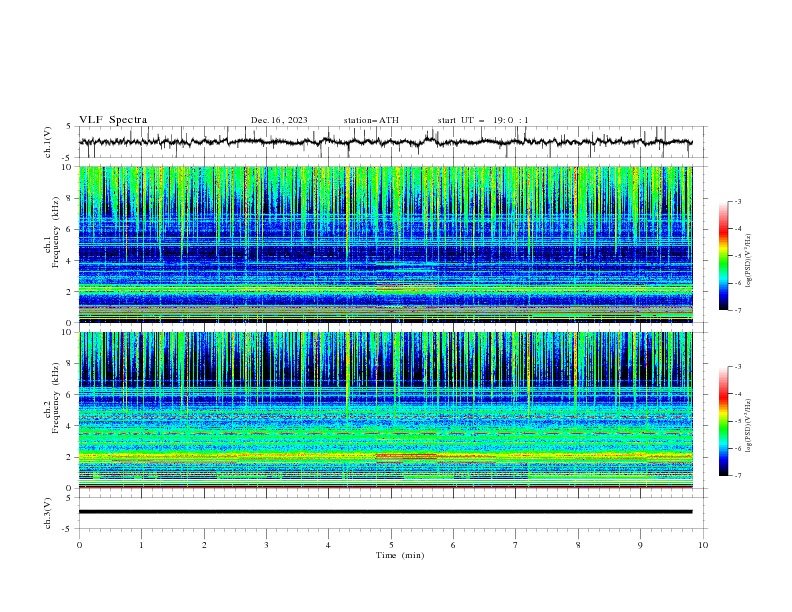Click the ch.2 "Frequency (kHz)" axis label
The width and height of the screenshot is (792, 612).
55,397
